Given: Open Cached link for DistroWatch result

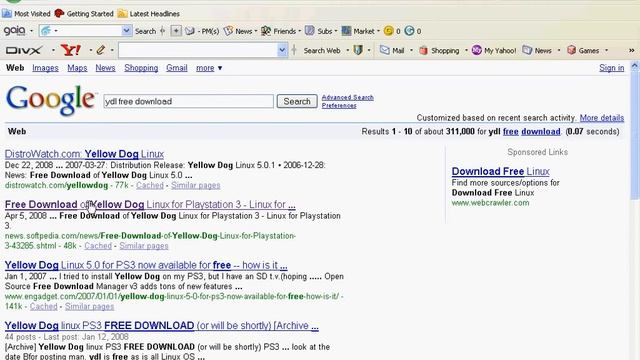Looking at the screenshot, I should click(x=150, y=186).
